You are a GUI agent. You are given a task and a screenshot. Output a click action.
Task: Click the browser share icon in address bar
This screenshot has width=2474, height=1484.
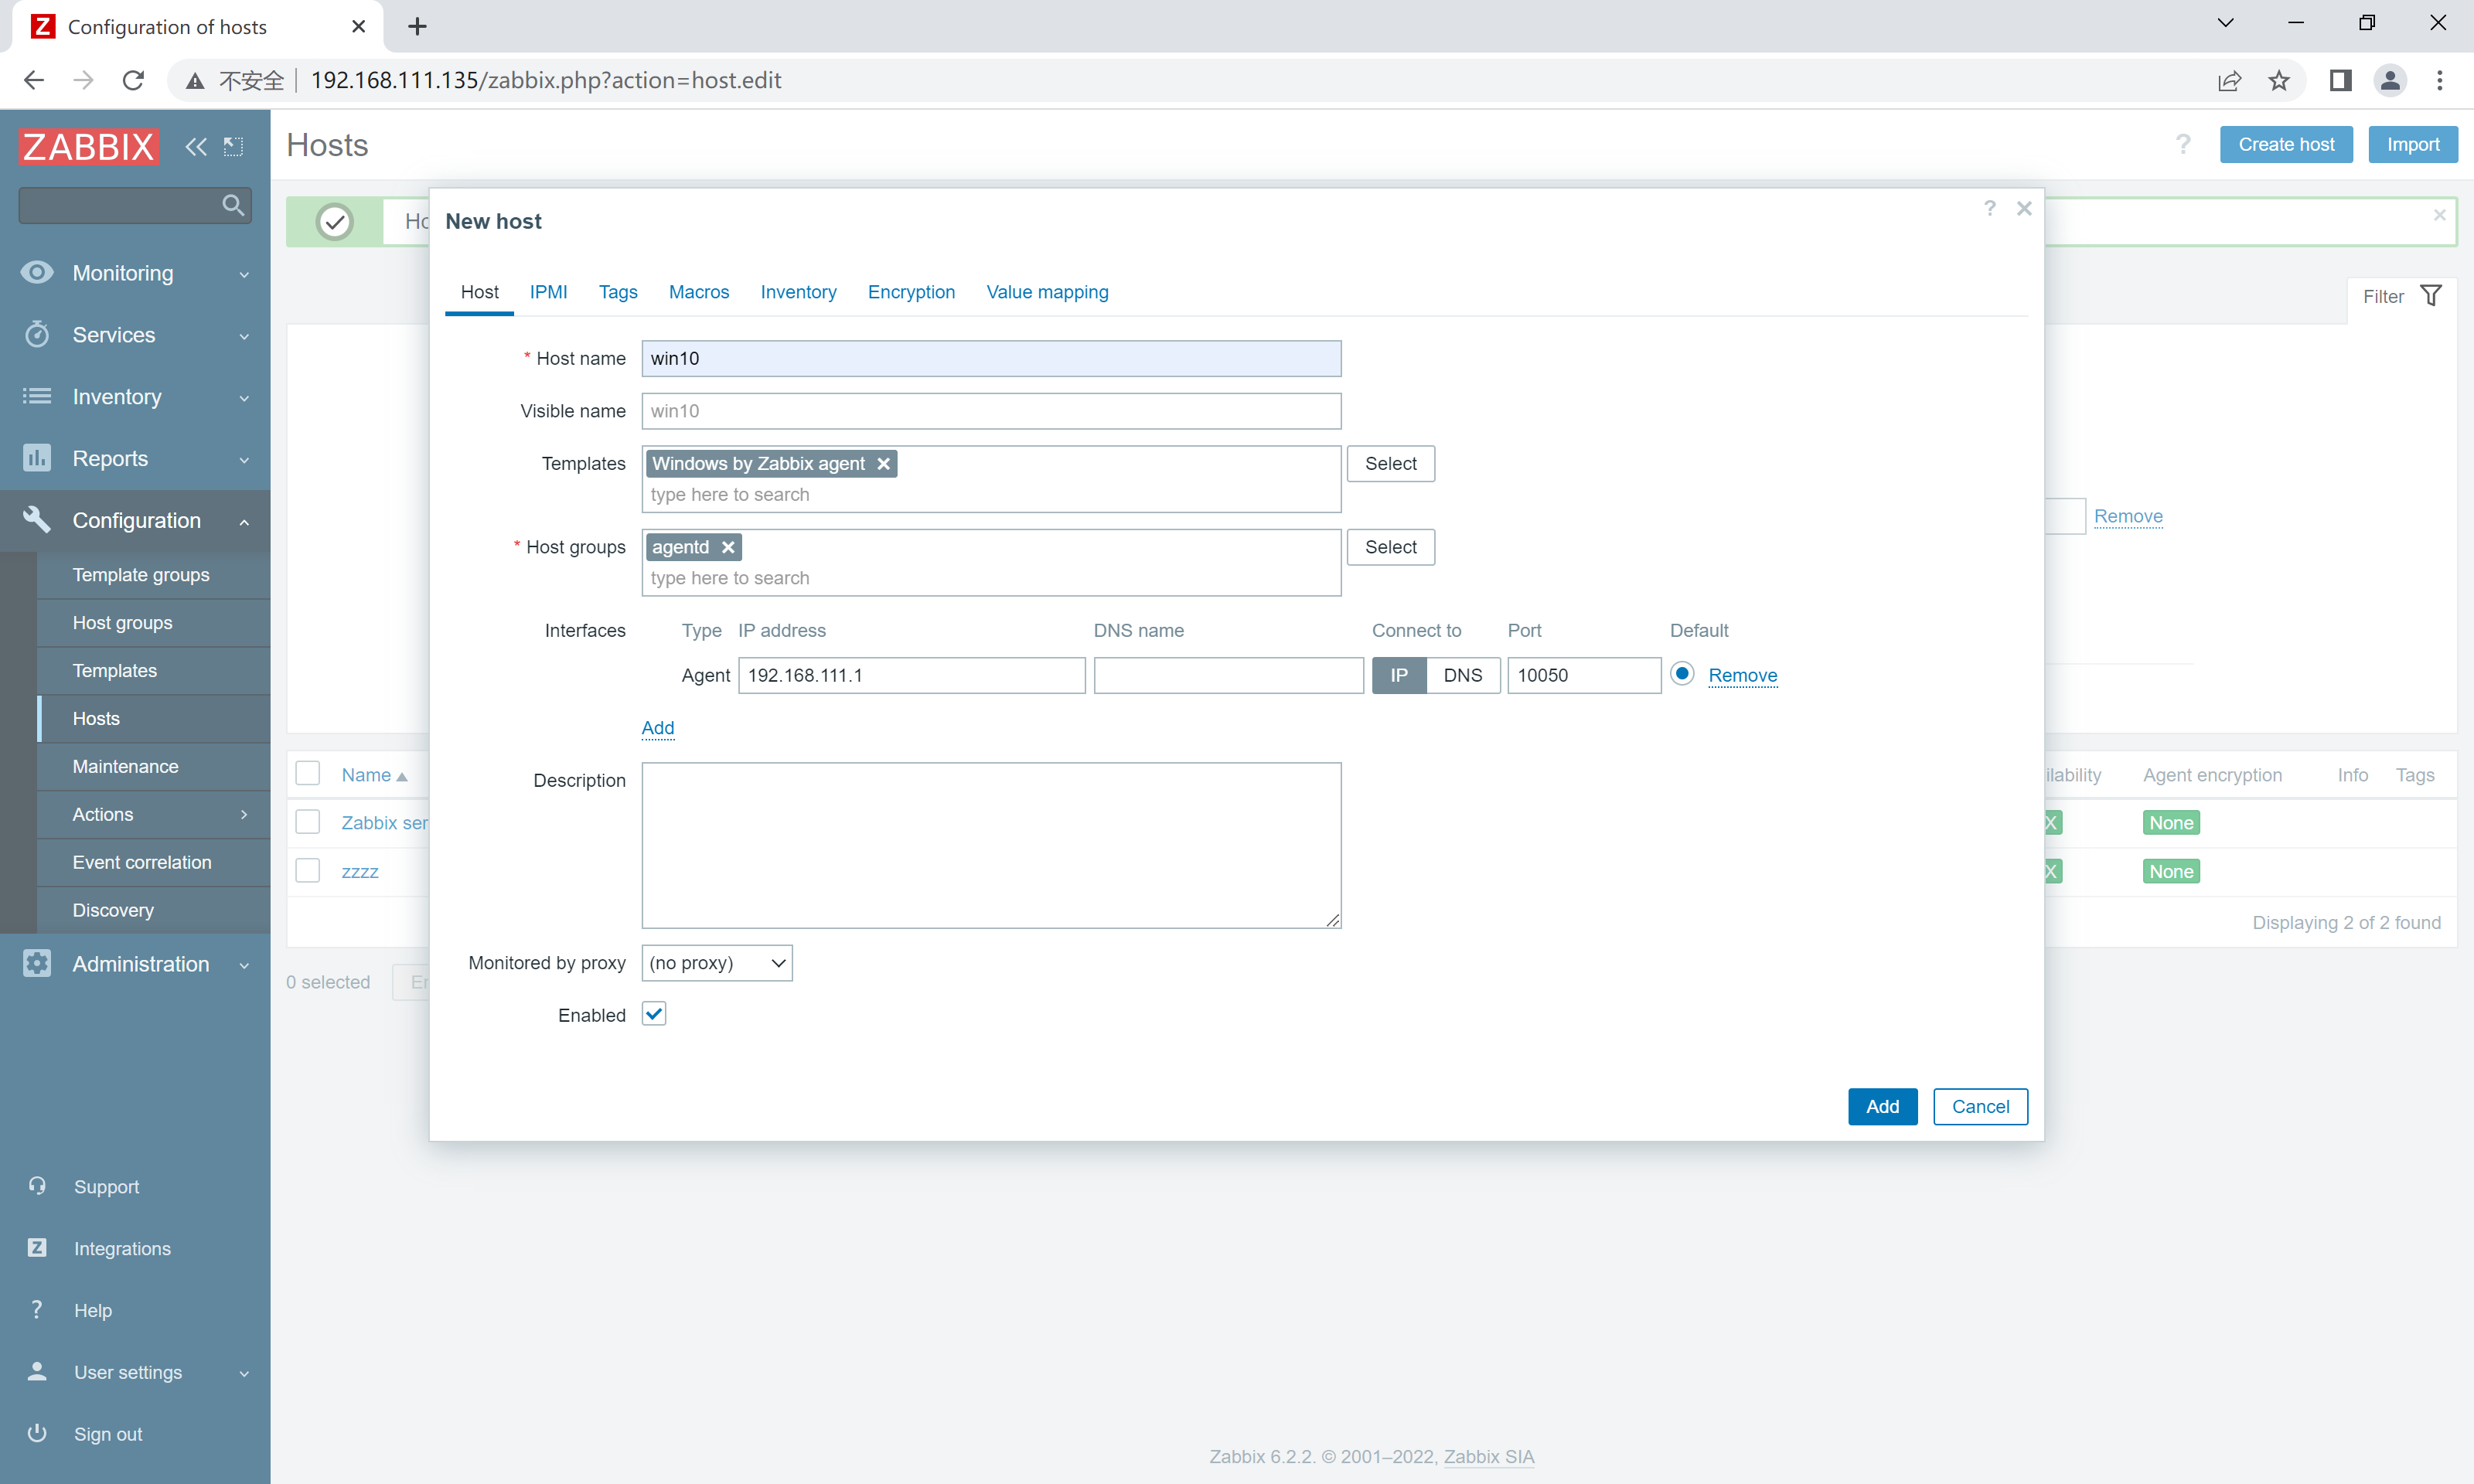tap(2229, 81)
